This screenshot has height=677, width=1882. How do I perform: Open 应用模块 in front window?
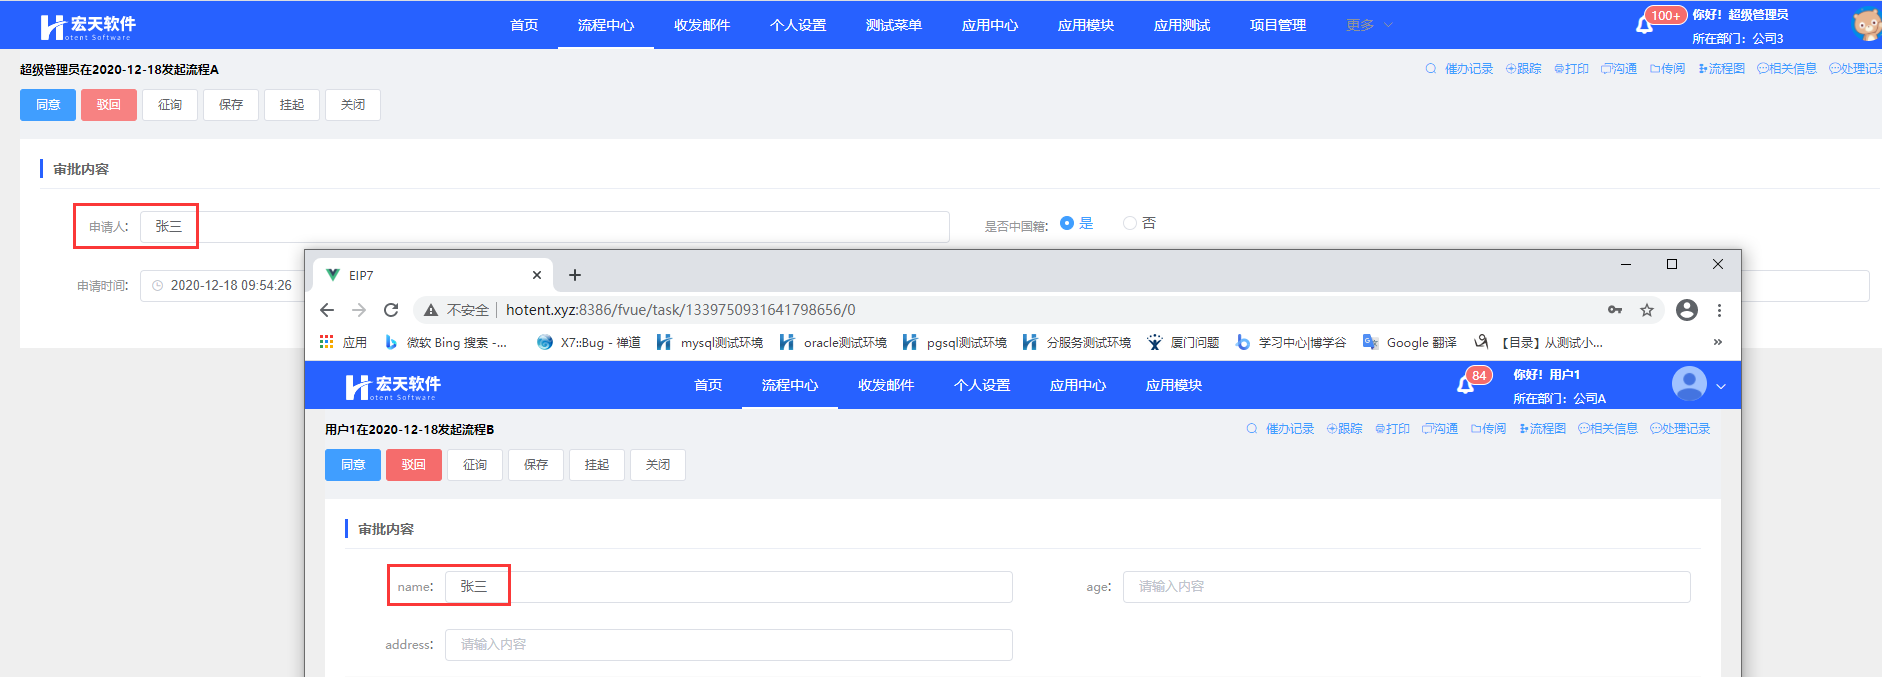(1174, 385)
